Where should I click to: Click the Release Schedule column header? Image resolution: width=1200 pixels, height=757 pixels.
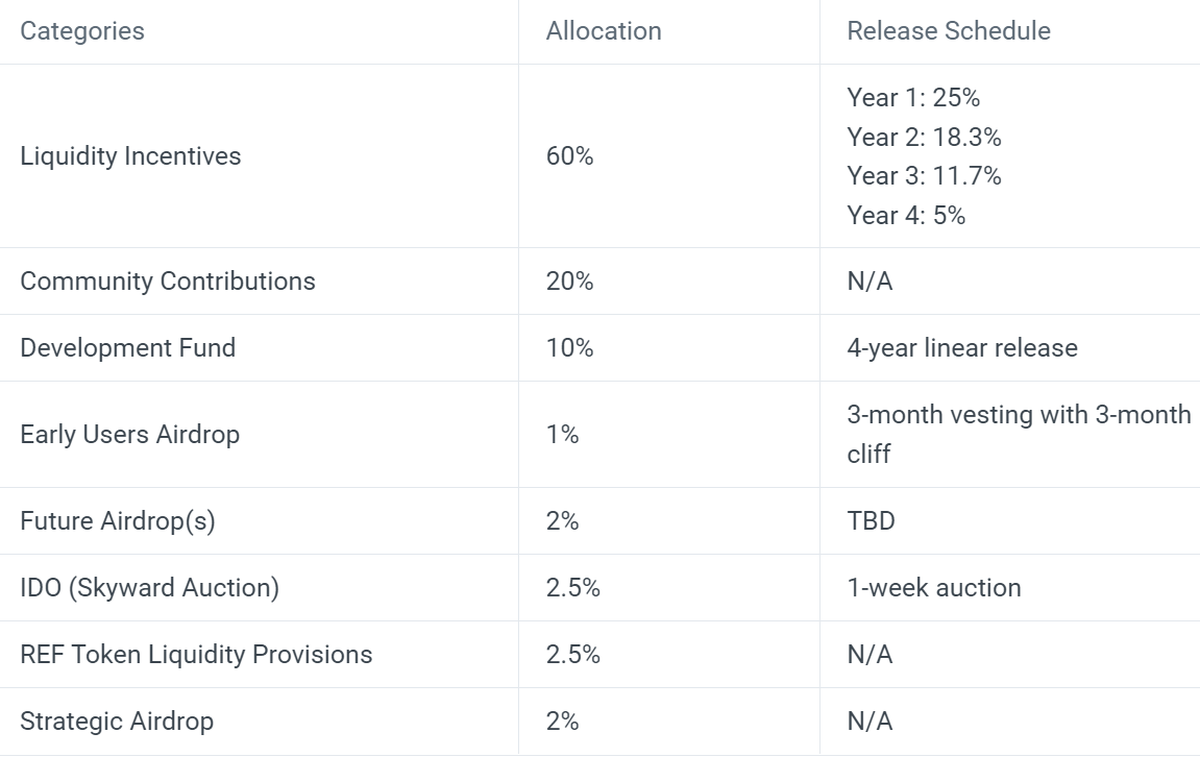(x=948, y=31)
